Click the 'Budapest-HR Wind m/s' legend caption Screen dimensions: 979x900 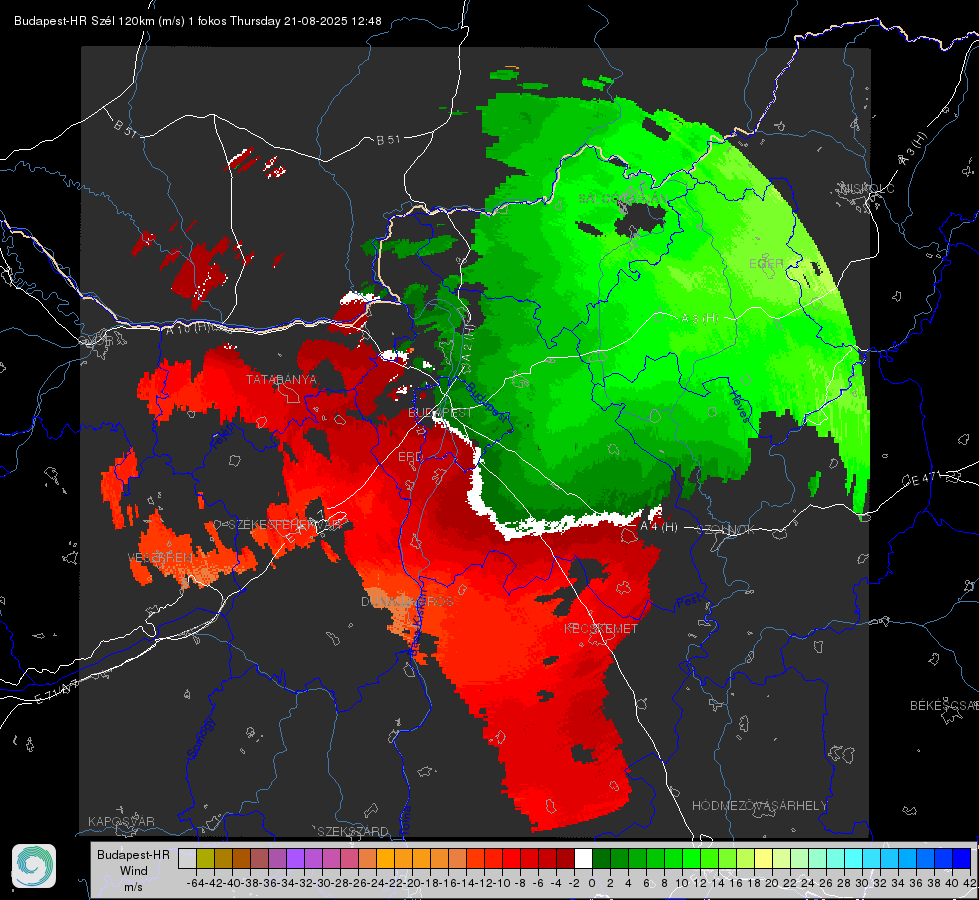(x=134, y=871)
